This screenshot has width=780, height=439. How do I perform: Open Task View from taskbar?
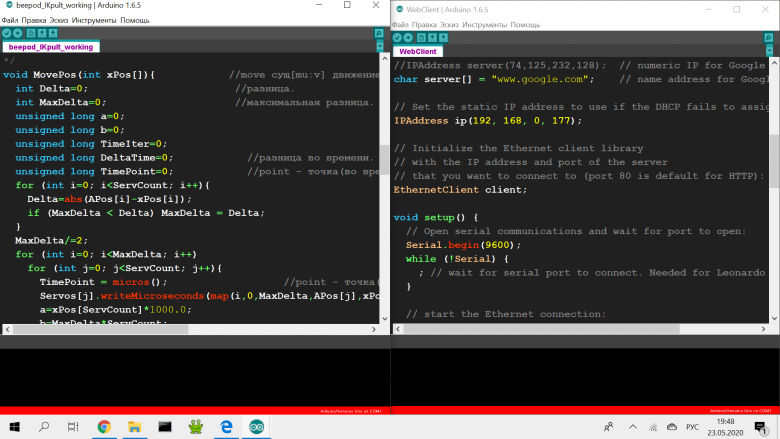click(x=73, y=427)
